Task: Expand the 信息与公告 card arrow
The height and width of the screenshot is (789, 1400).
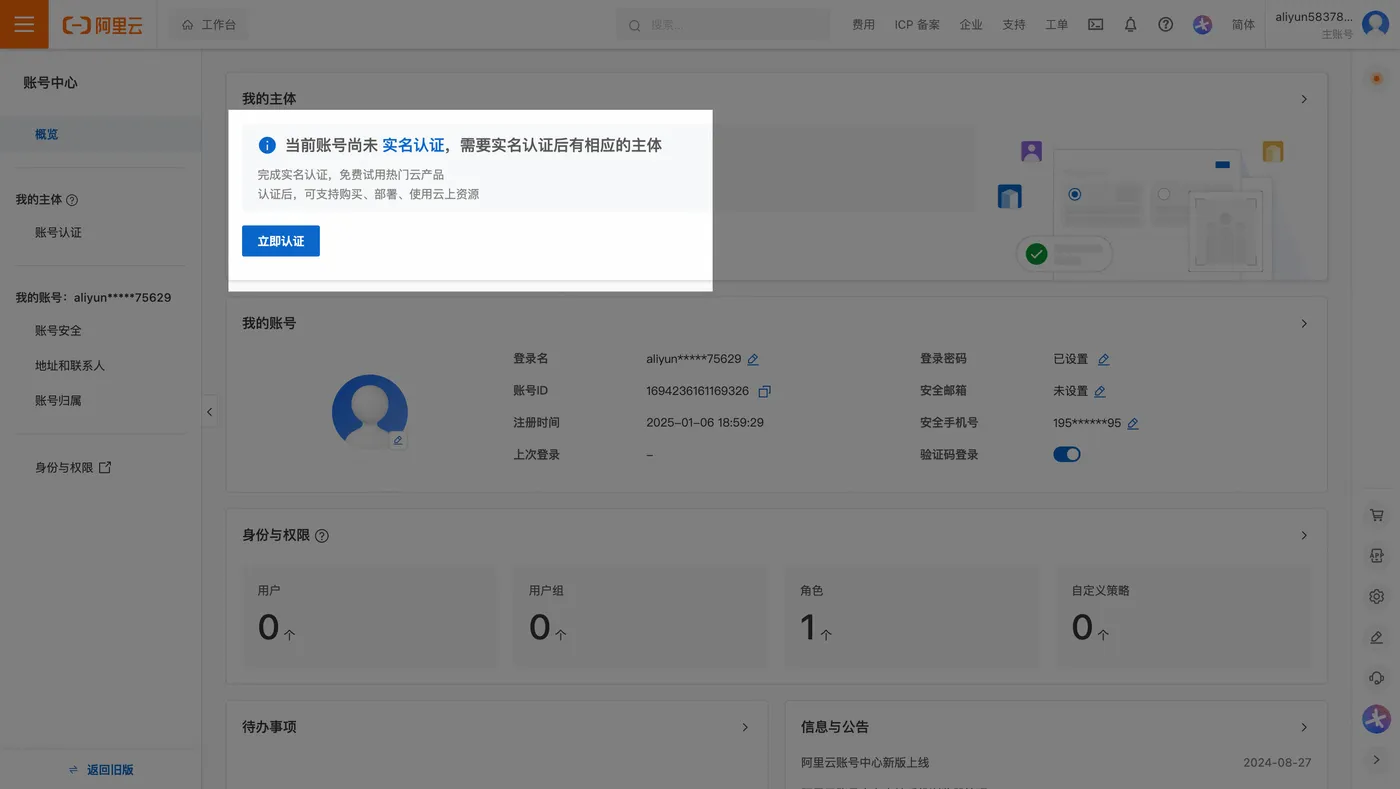Action: click(x=1304, y=727)
